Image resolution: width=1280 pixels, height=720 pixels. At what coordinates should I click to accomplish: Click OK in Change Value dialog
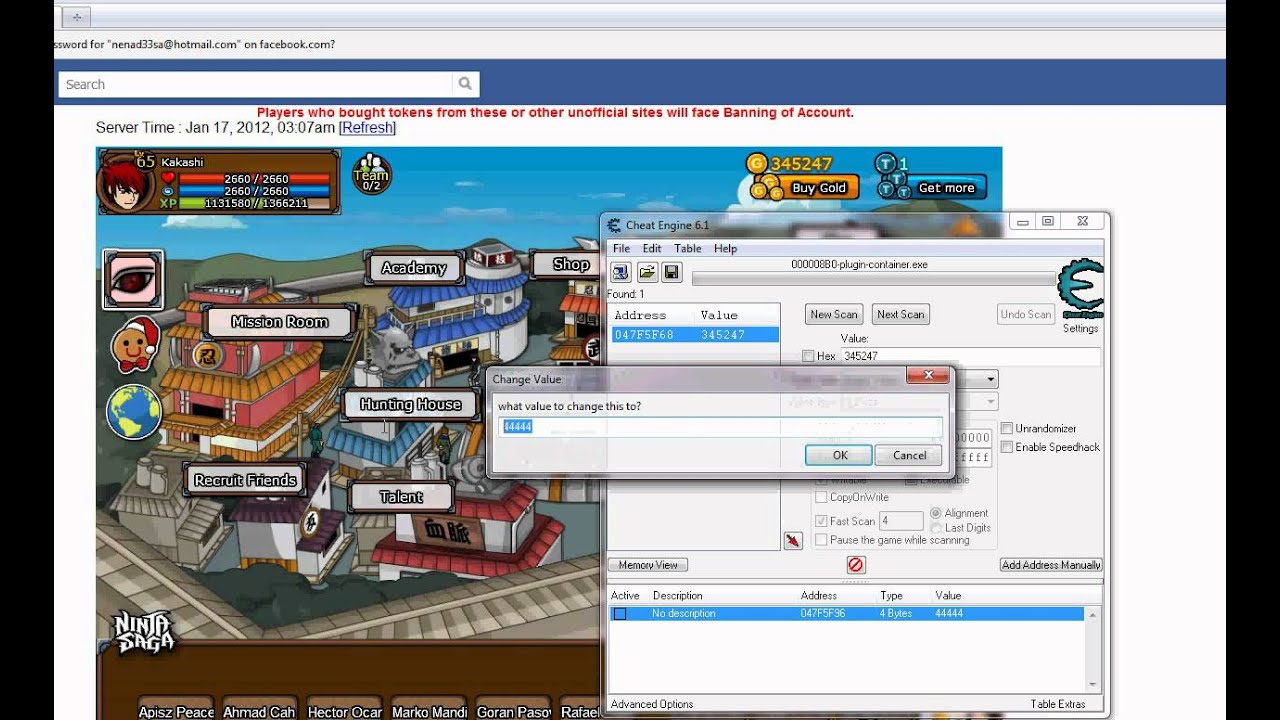pyautogui.click(x=840, y=455)
